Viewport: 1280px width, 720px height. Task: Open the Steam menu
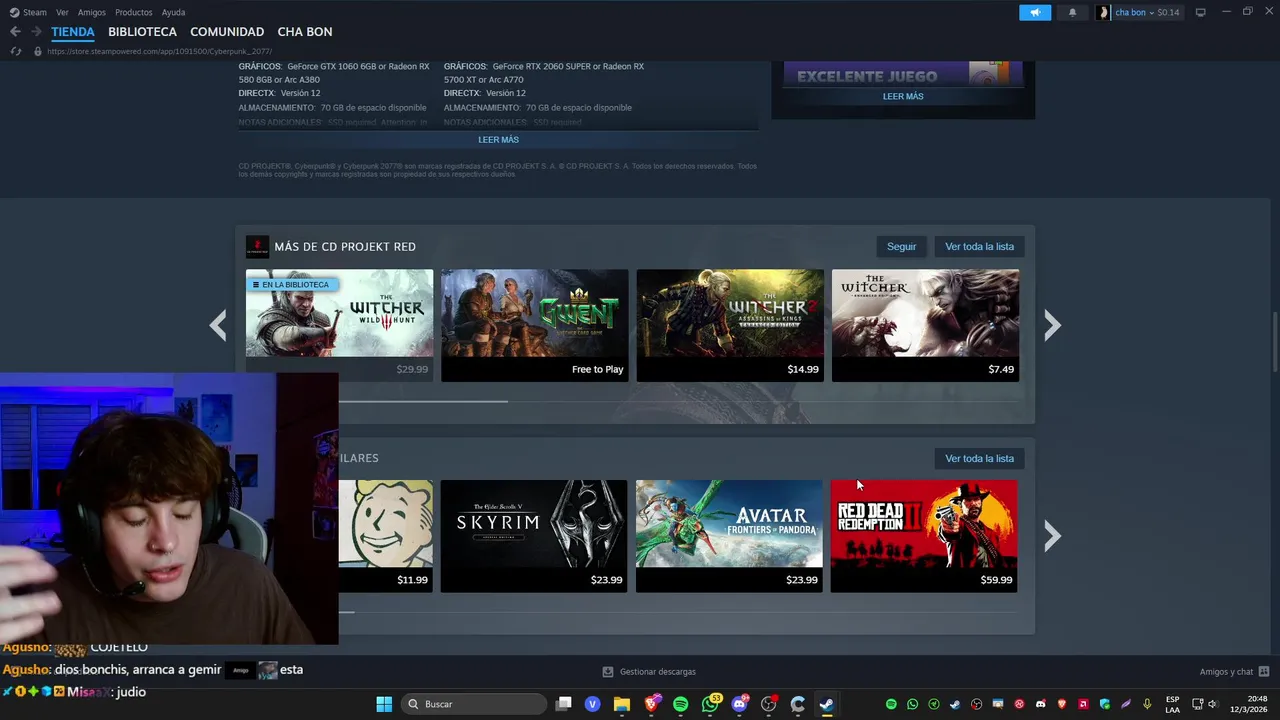pos(28,12)
